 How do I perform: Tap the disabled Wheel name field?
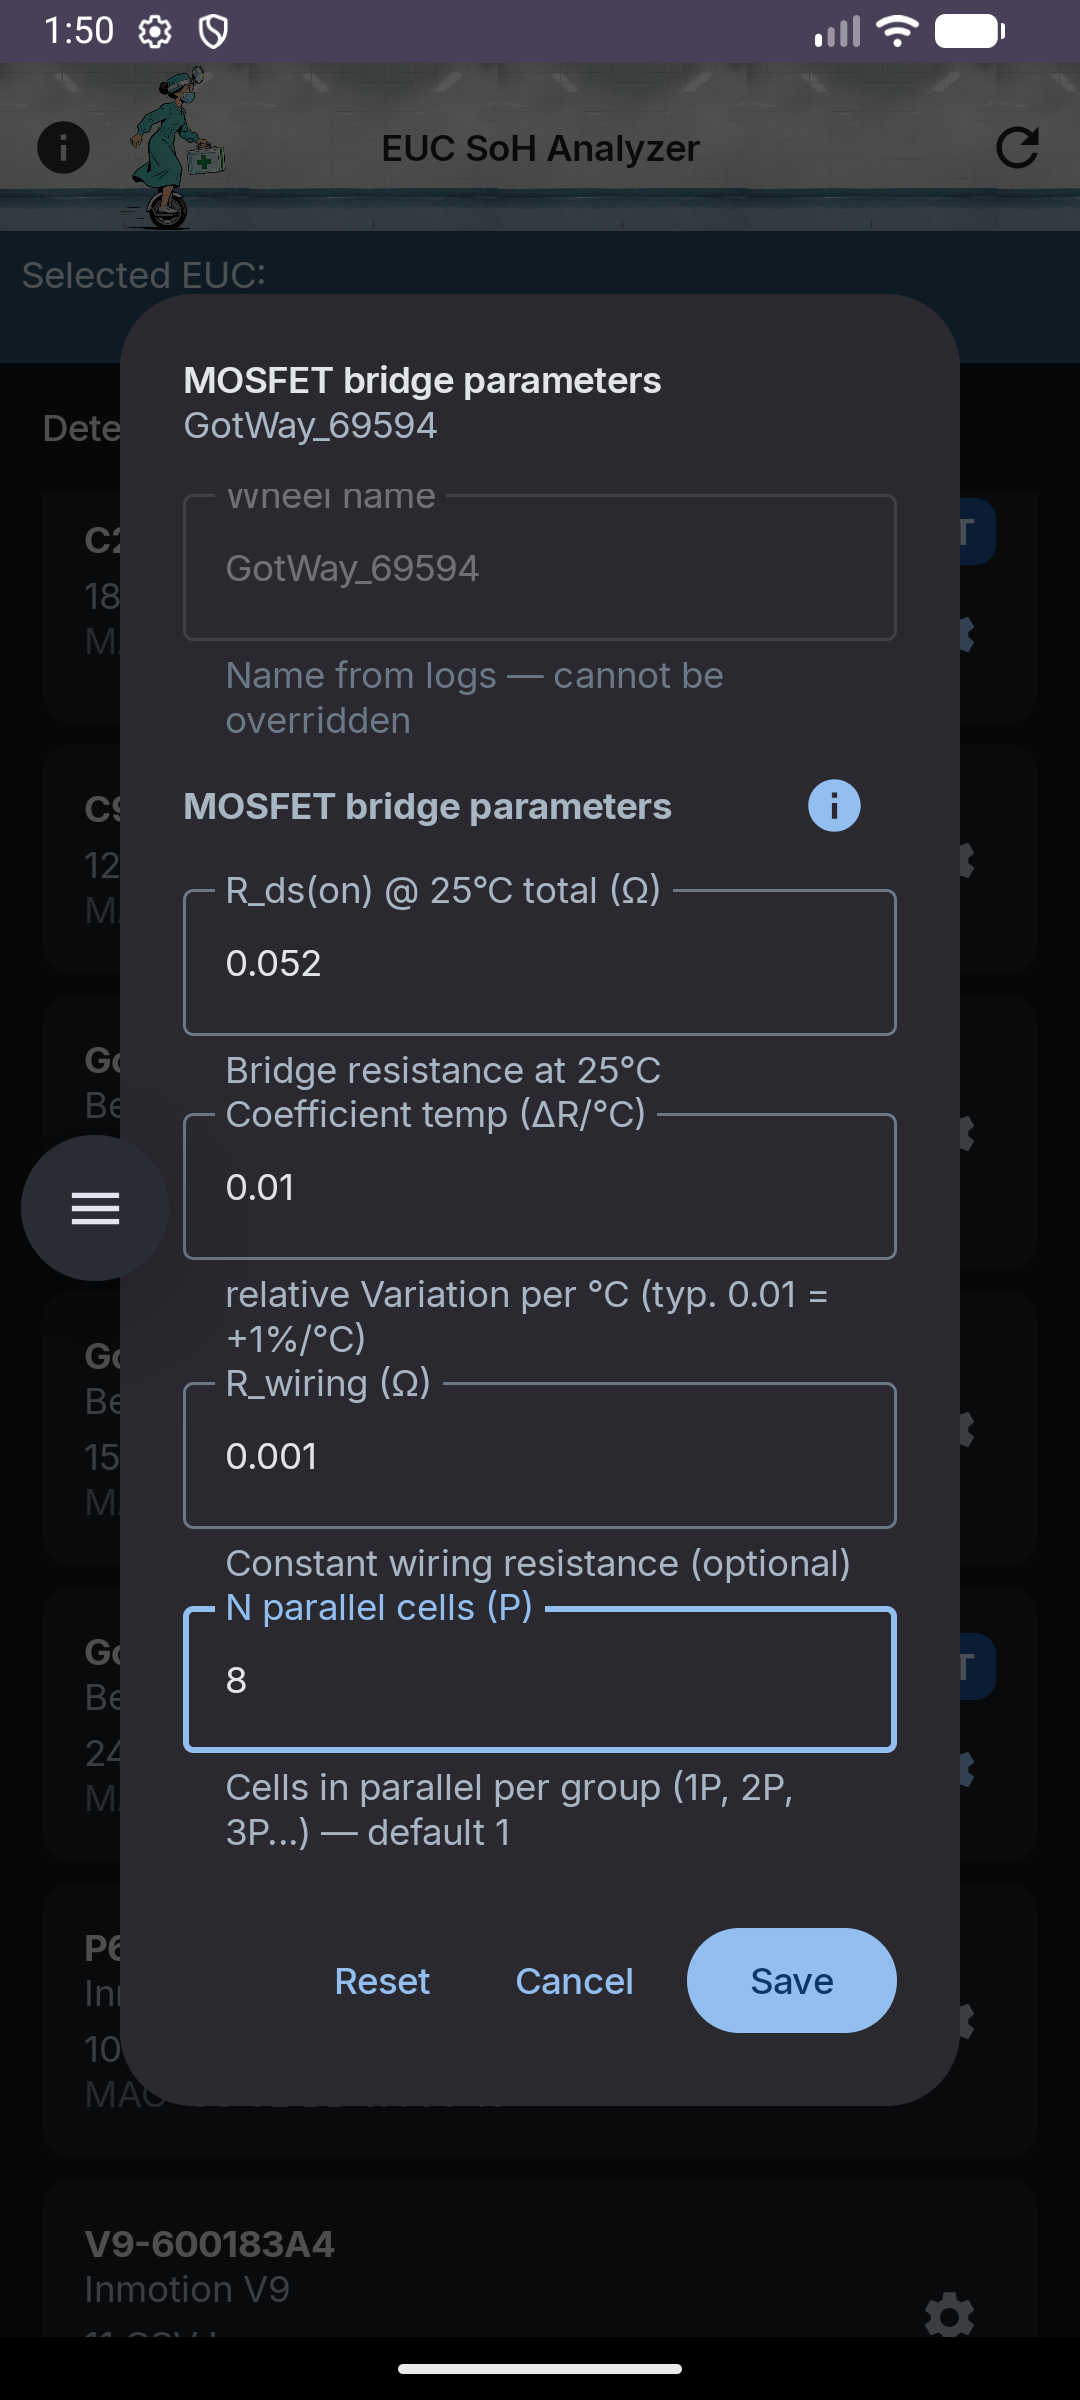click(x=540, y=567)
